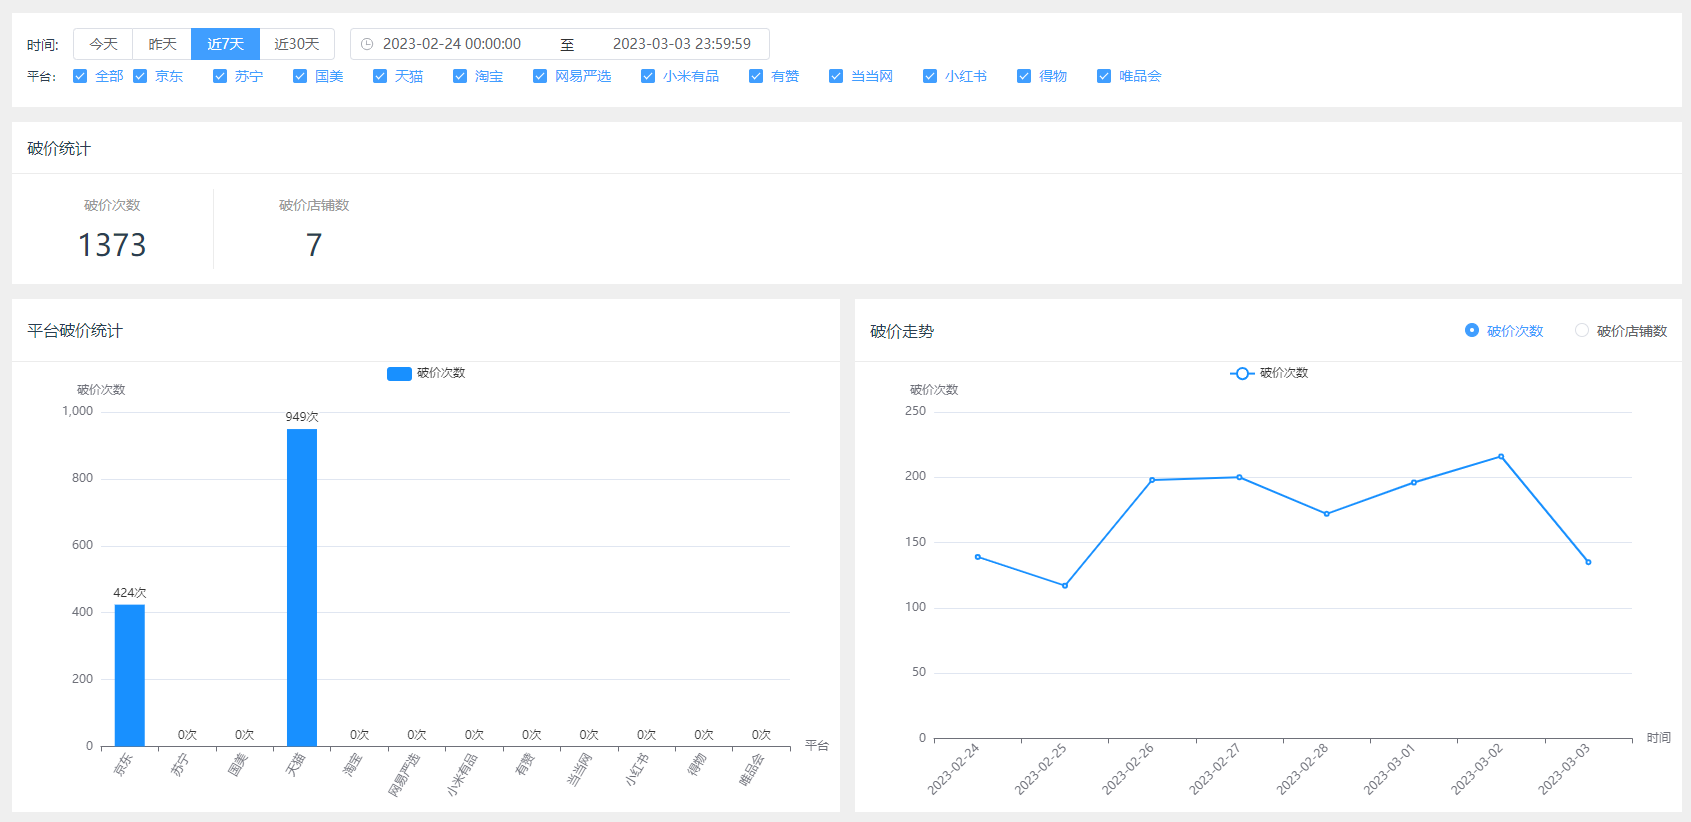
Task: Click the 唯品会 label on the bar chart axis
Action: click(x=752, y=770)
